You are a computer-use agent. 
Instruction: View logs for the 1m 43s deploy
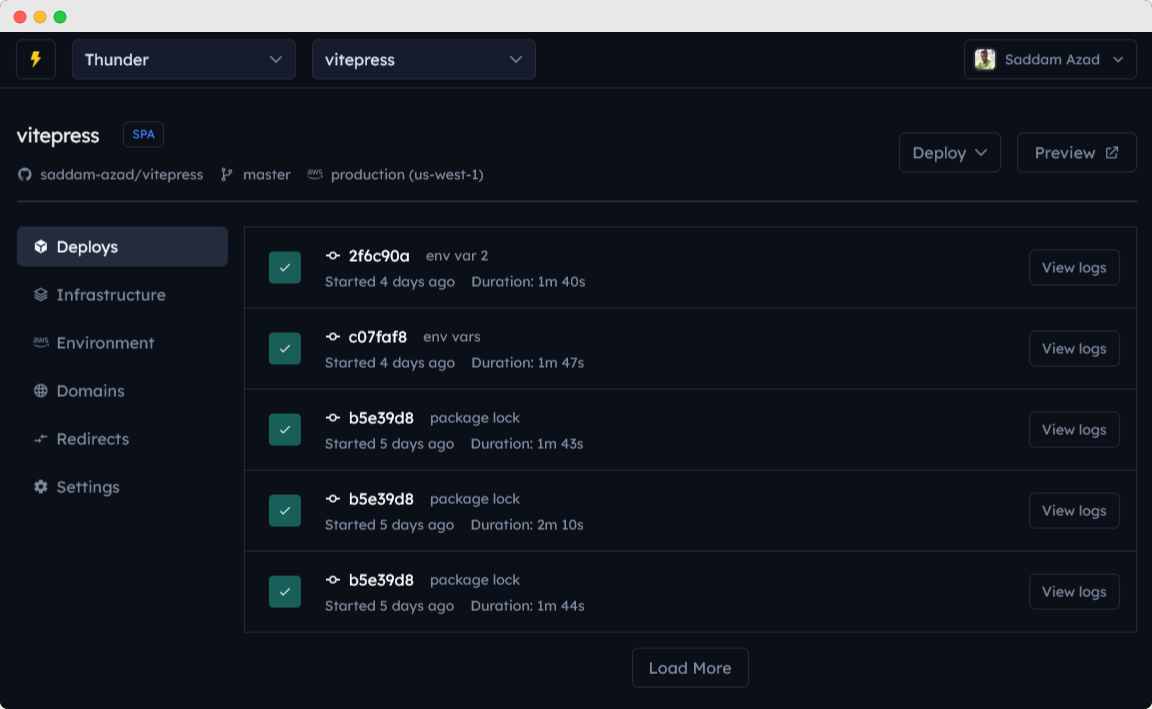1074,429
